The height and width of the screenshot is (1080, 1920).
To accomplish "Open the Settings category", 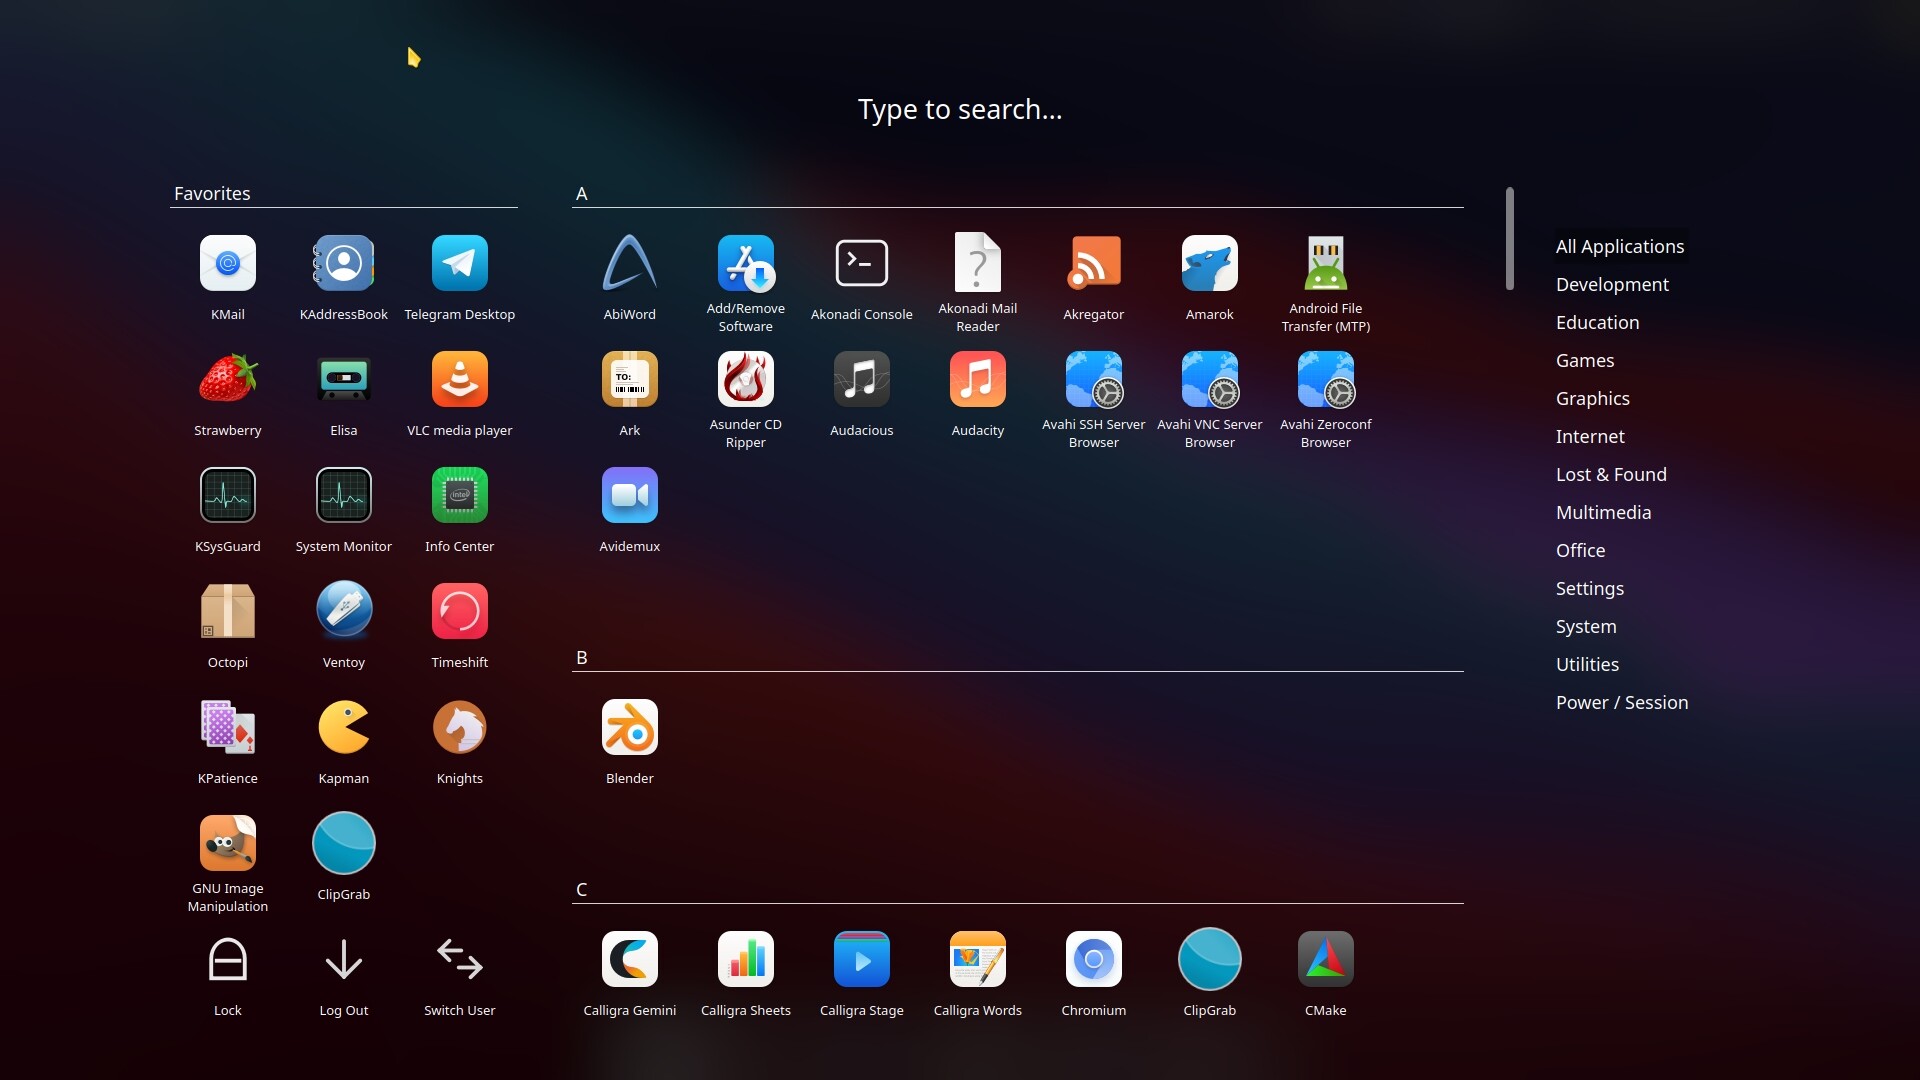I will (x=1589, y=589).
